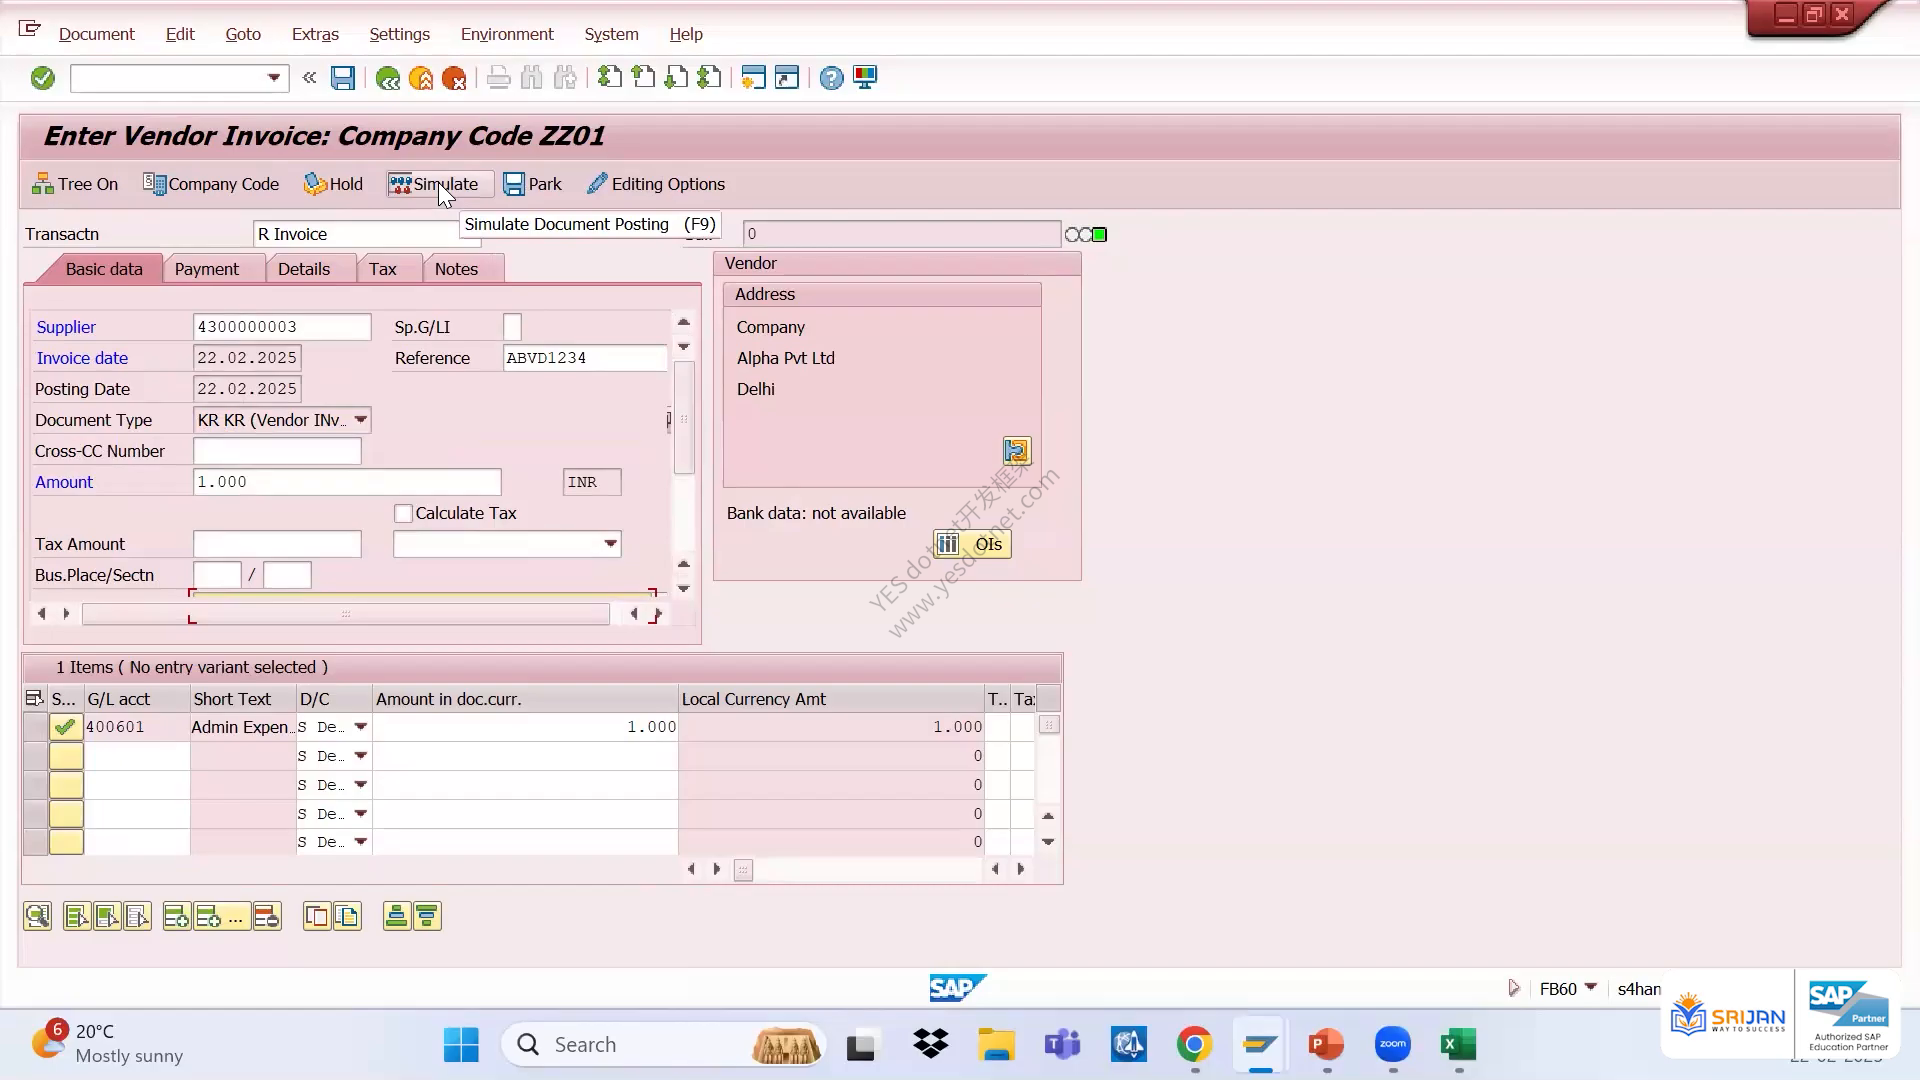The height and width of the screenshot is (1080, 1920).
Task: Switch to the Payment tab
Action: coord(207,269)
